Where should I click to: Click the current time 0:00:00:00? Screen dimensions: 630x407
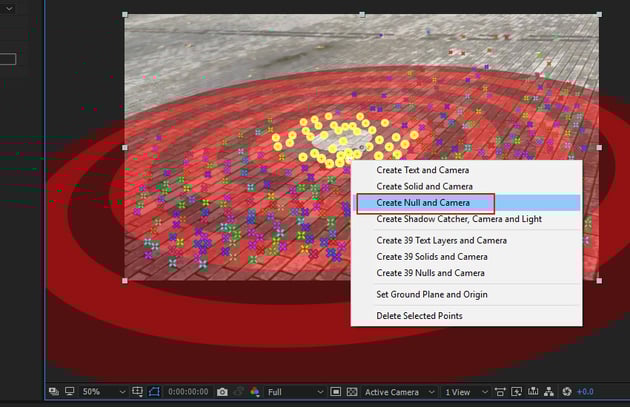188,392
